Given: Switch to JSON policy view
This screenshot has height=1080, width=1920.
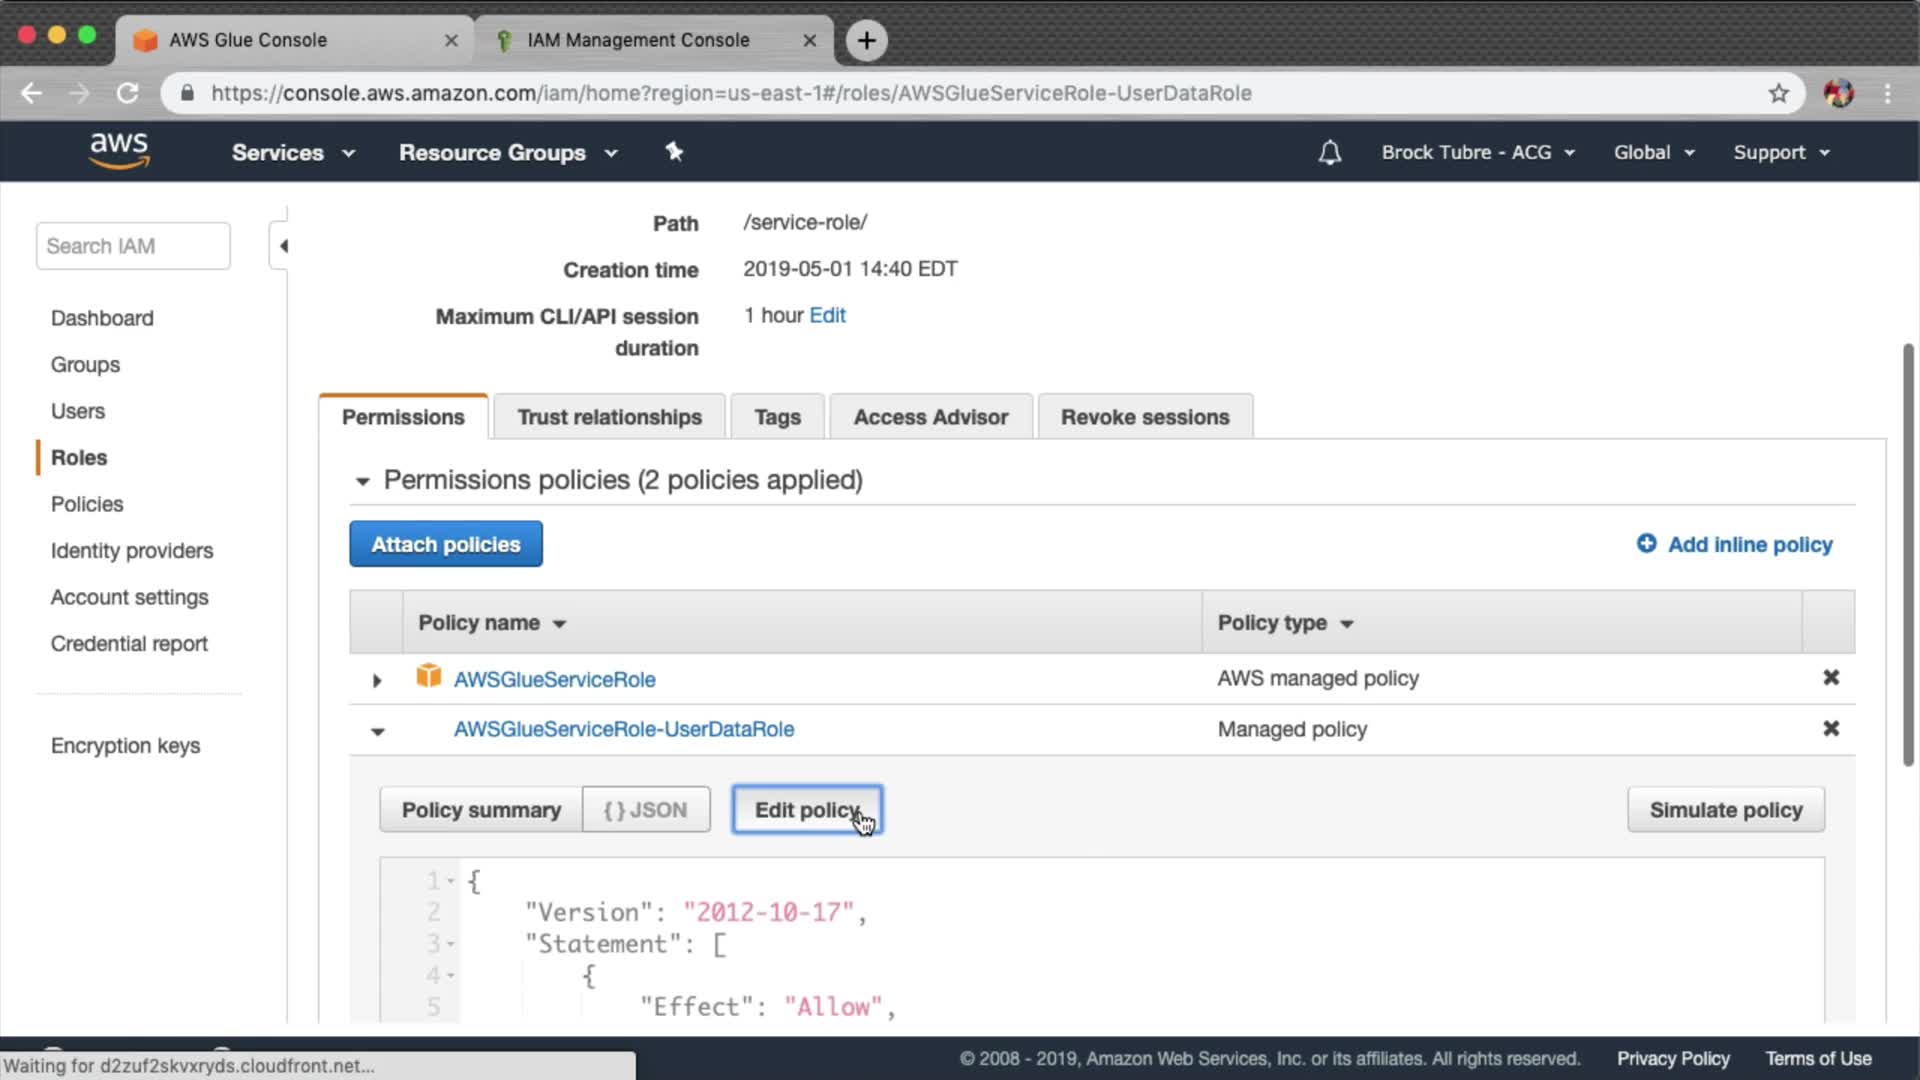Looking at the screenshot, I should [646, 810].
